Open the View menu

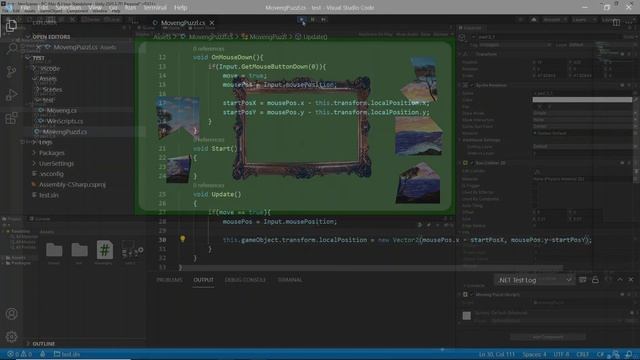[x=95, y=7]
